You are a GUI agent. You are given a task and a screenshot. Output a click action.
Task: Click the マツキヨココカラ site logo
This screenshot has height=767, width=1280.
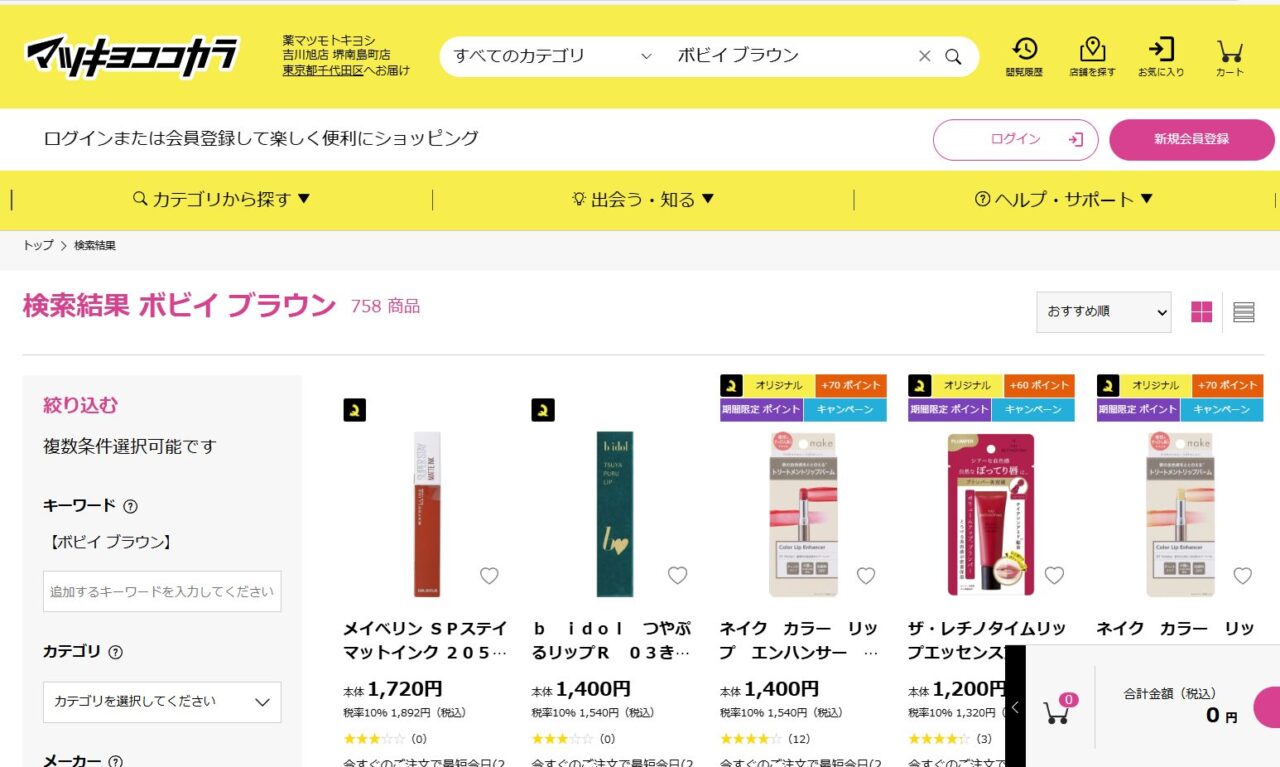click(x=132, y=56)
